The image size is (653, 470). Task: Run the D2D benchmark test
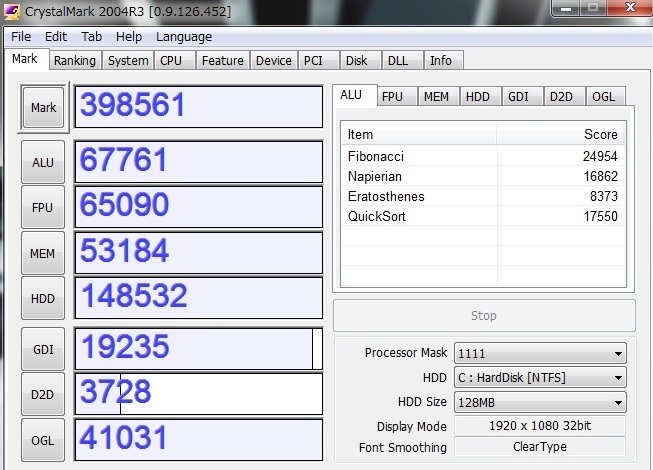43,394
